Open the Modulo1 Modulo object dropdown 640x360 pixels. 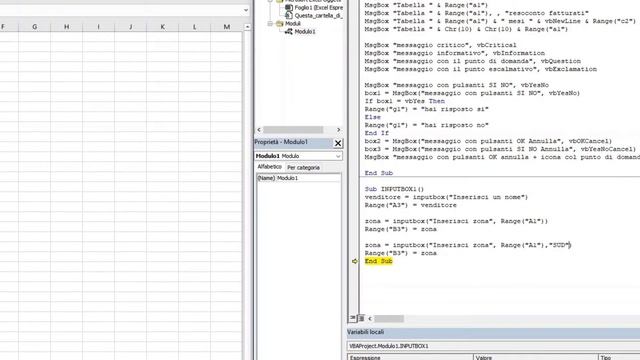(338, 156)
